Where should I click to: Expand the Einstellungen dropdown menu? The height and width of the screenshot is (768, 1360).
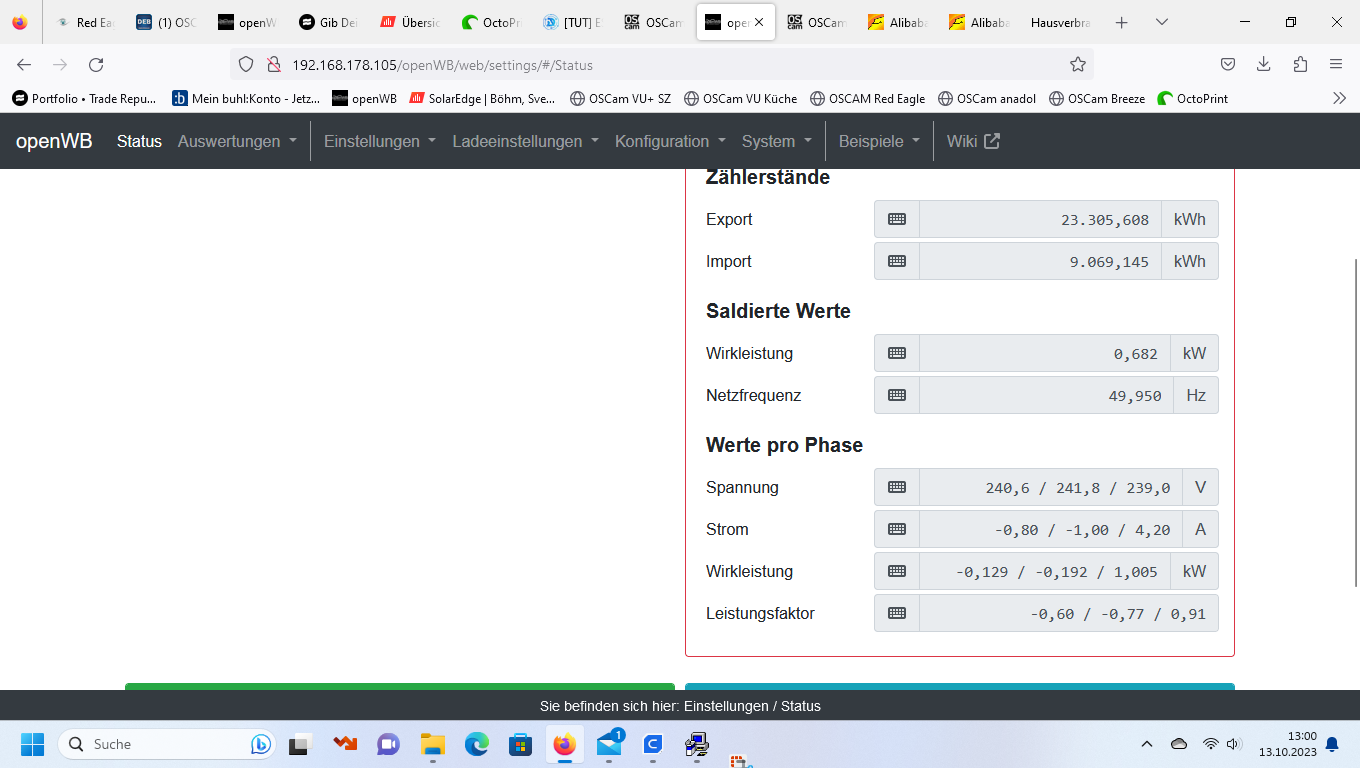coord(380,141)
